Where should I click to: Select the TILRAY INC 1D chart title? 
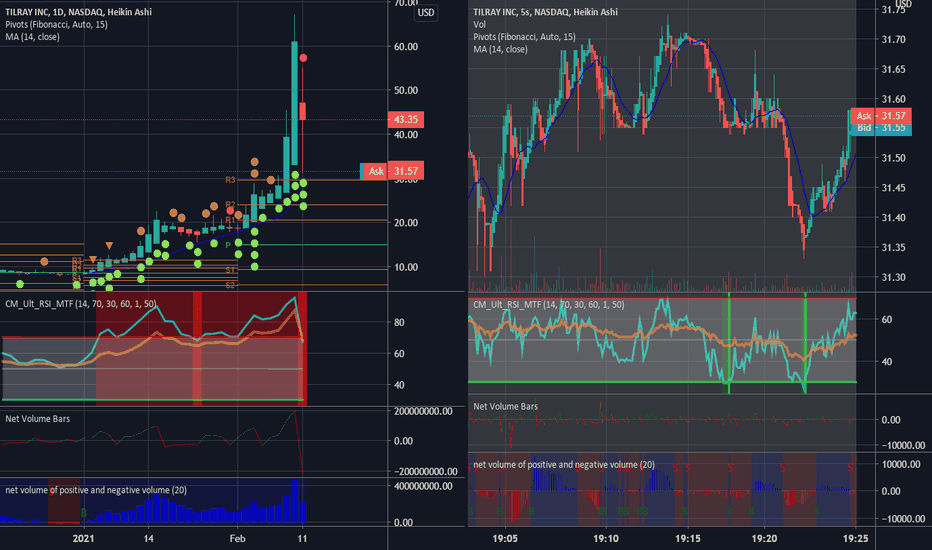coord(78,12)
